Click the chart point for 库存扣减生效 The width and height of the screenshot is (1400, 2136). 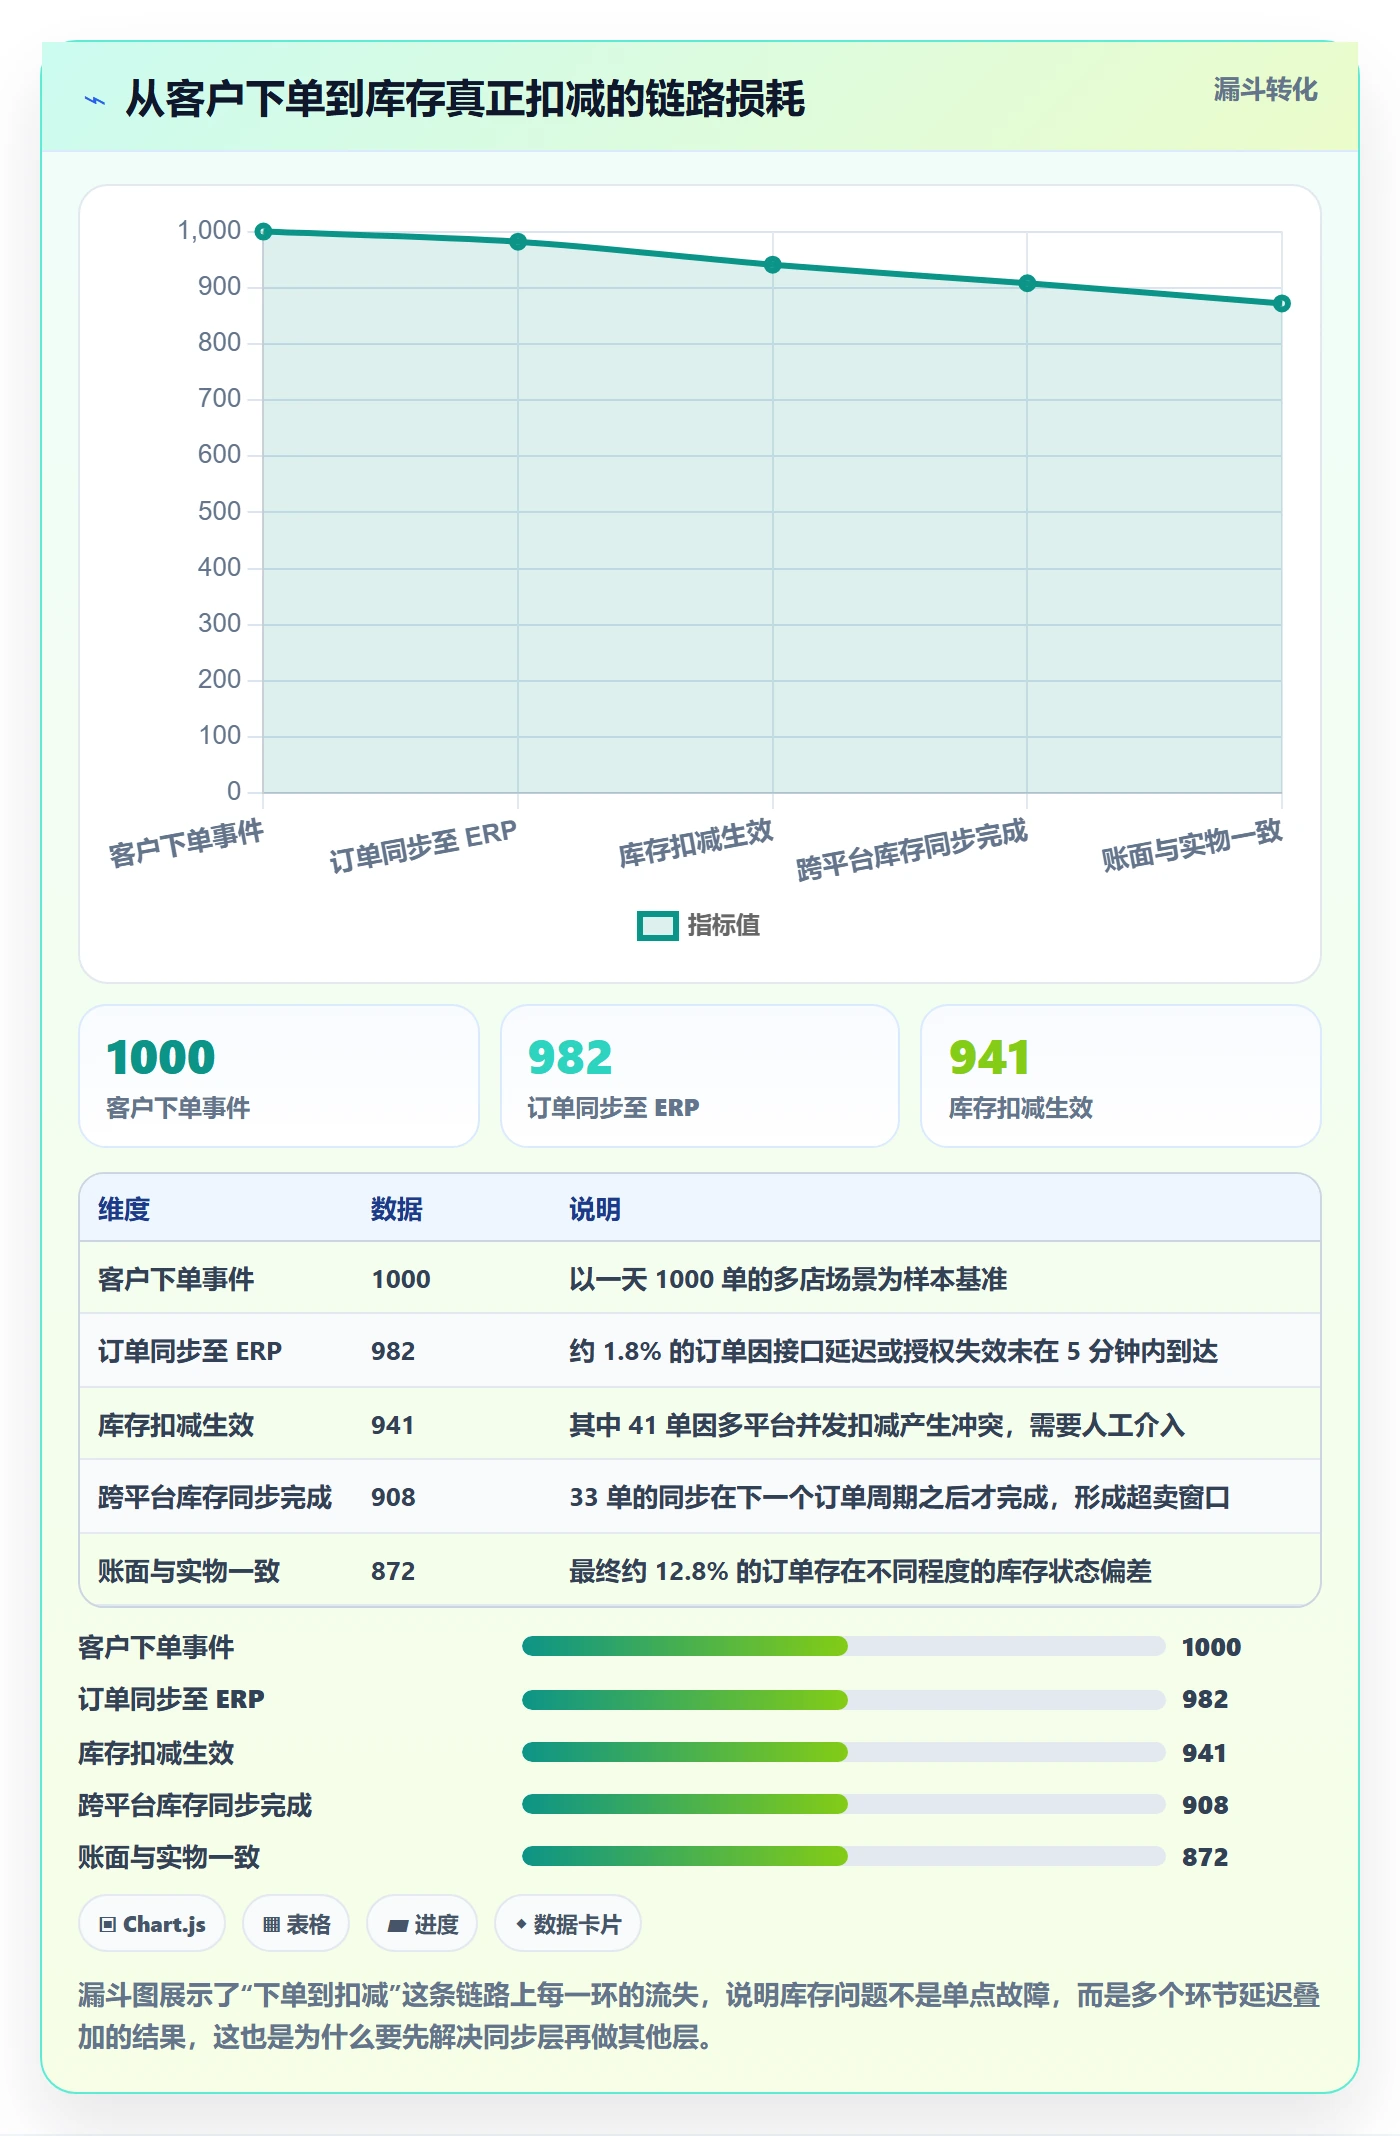coord(773,265)
